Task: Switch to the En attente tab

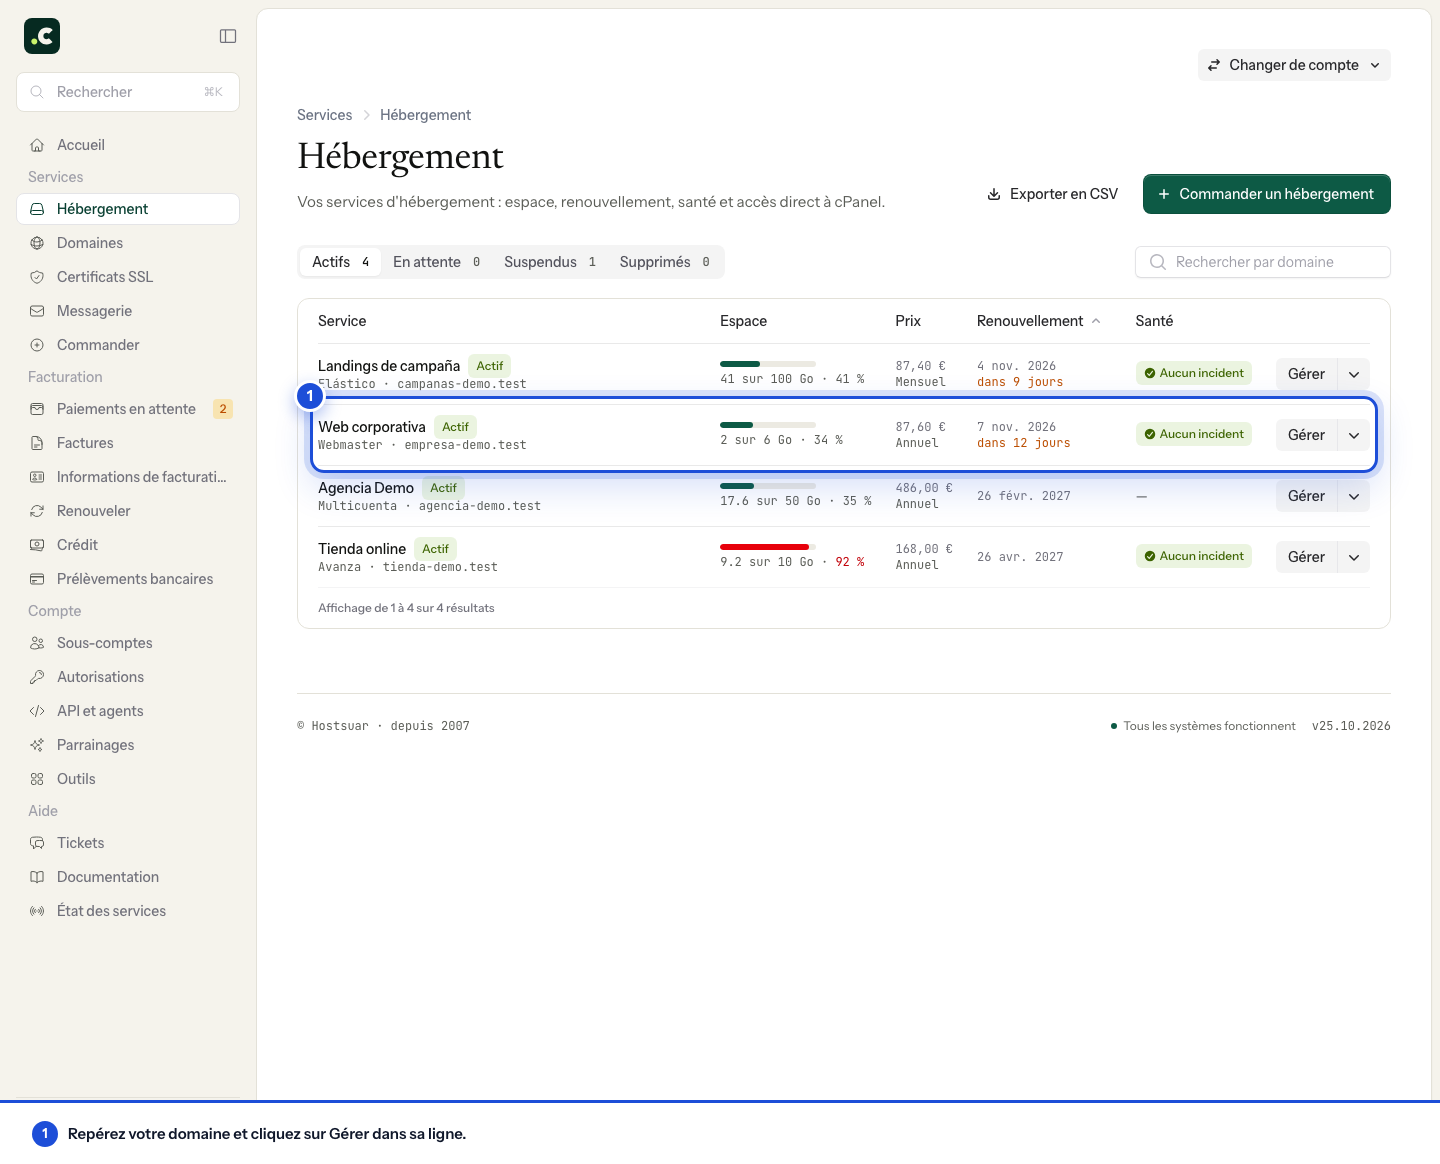Action: 436,262
